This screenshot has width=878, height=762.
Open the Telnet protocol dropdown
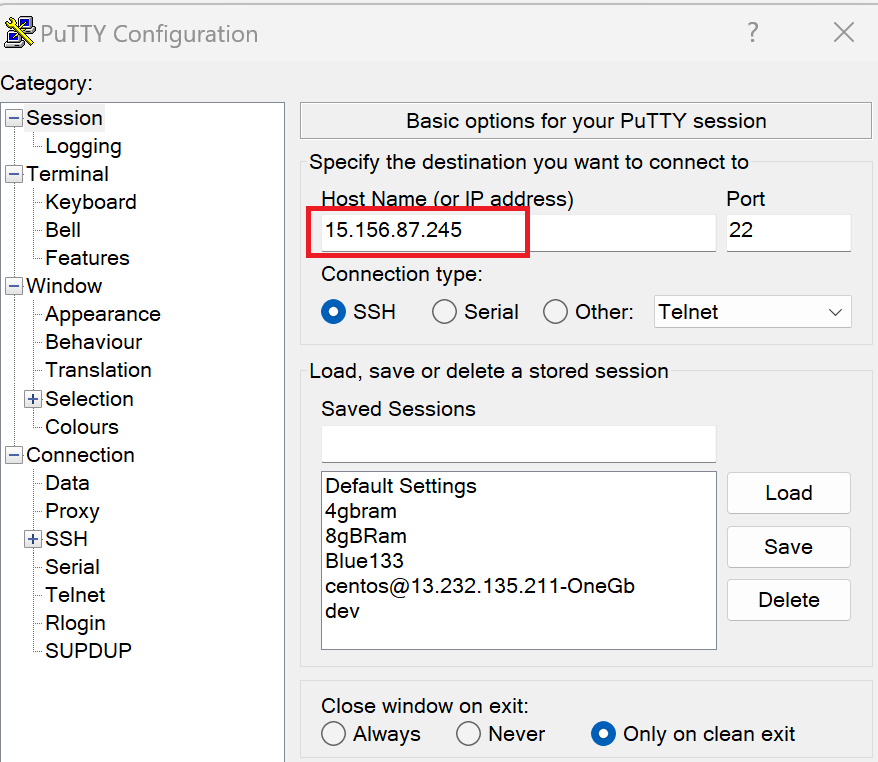click(x=753, y=312)
